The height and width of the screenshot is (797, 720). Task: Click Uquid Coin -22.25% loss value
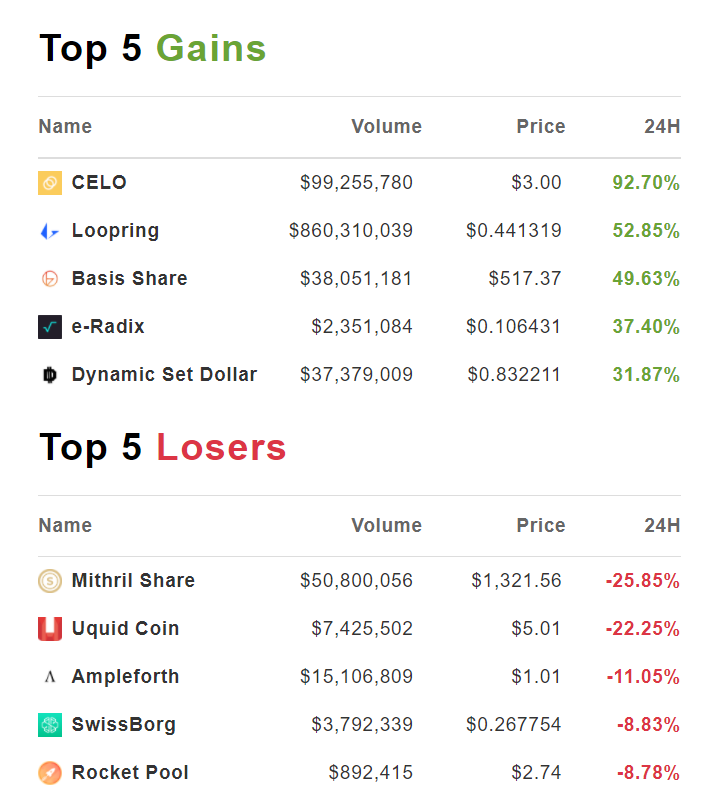[642, 629]
